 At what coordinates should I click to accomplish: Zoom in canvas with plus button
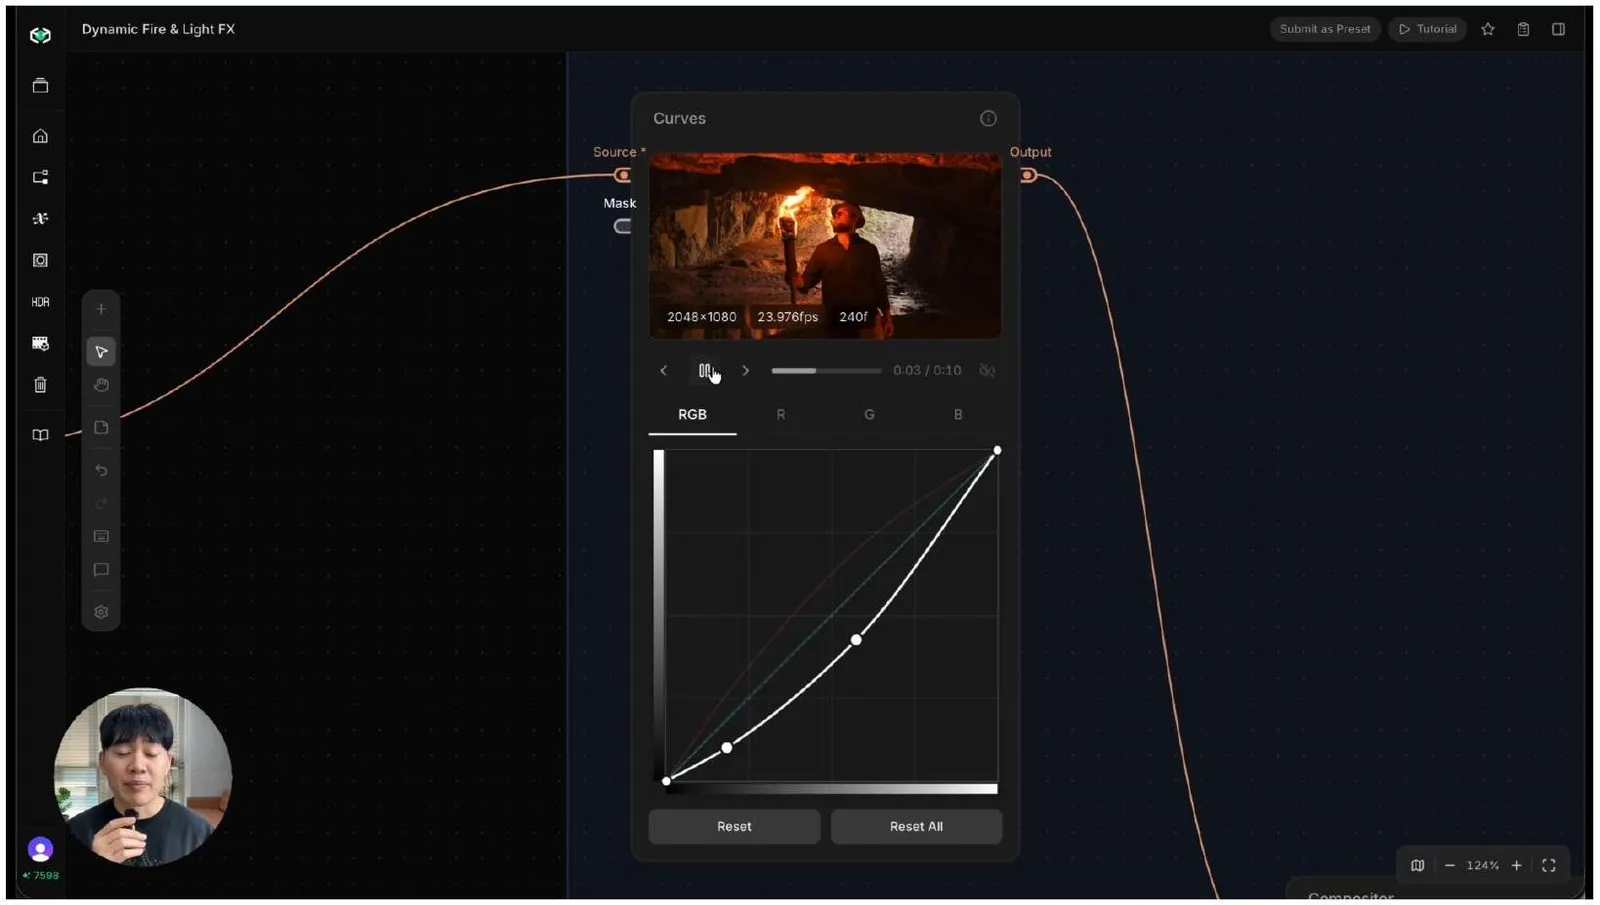point(1516,866)
